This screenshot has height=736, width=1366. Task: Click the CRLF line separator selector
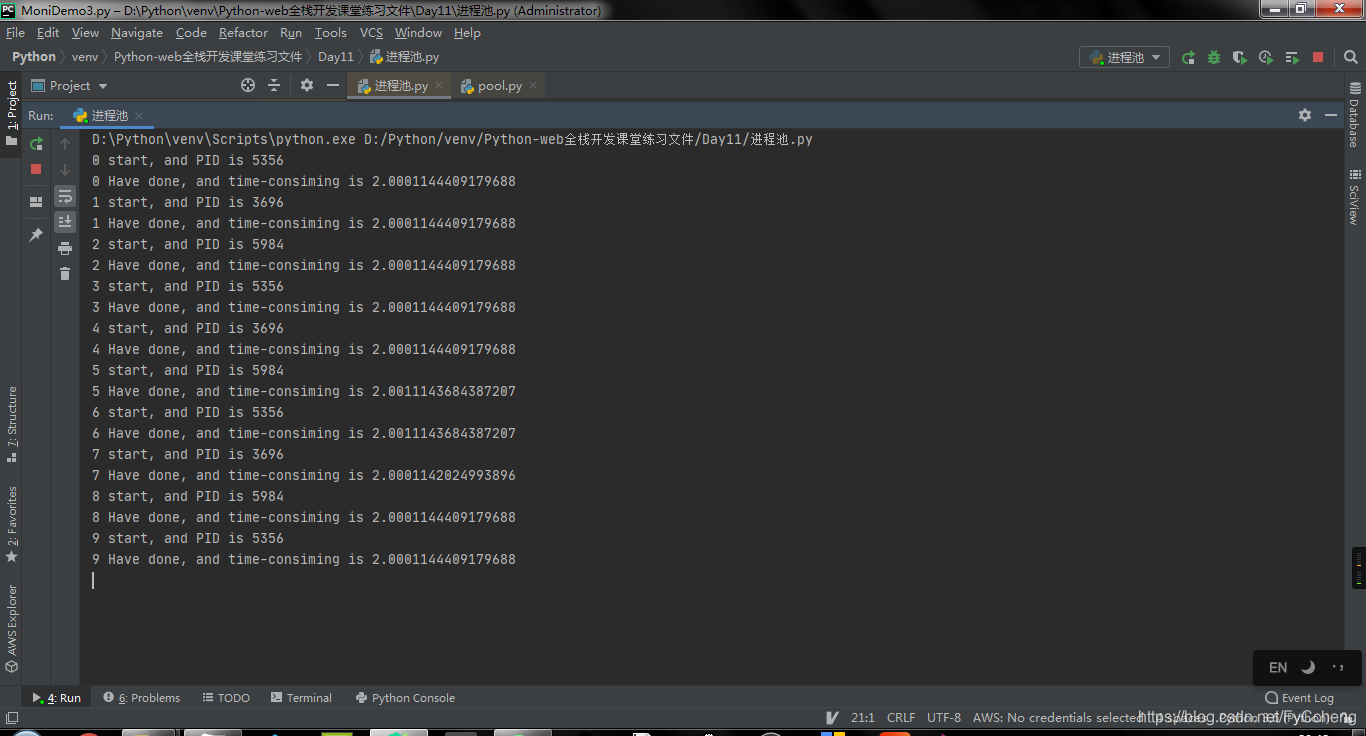pos(901,717)
